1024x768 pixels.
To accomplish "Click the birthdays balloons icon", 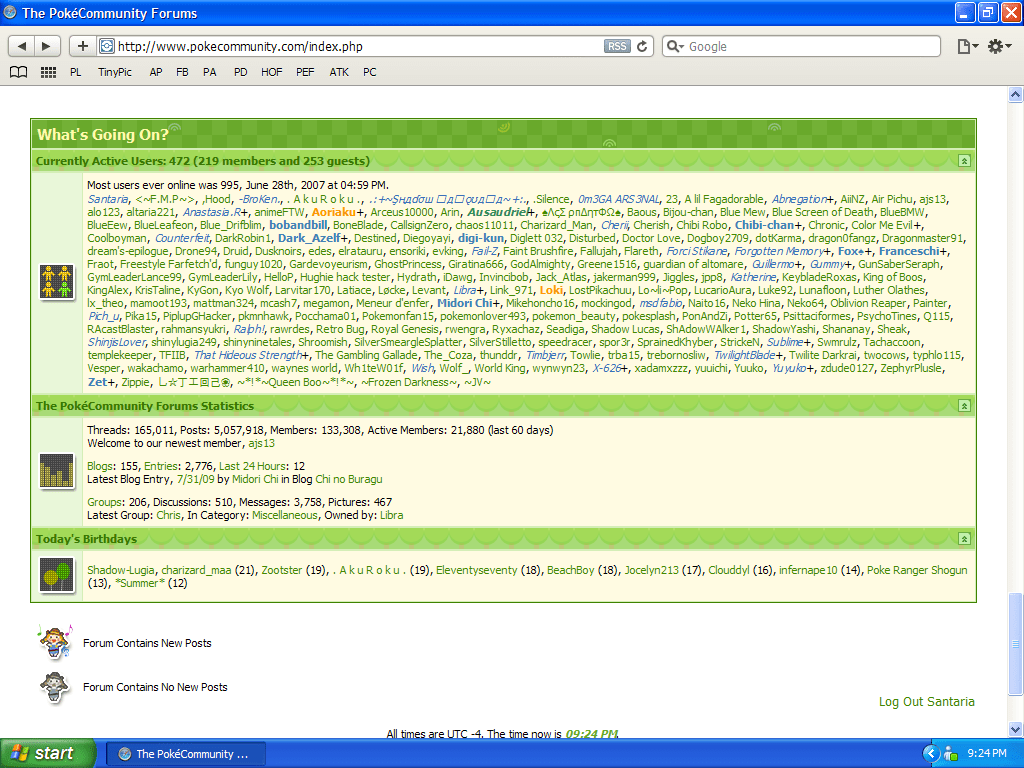I will pos(57,575).
